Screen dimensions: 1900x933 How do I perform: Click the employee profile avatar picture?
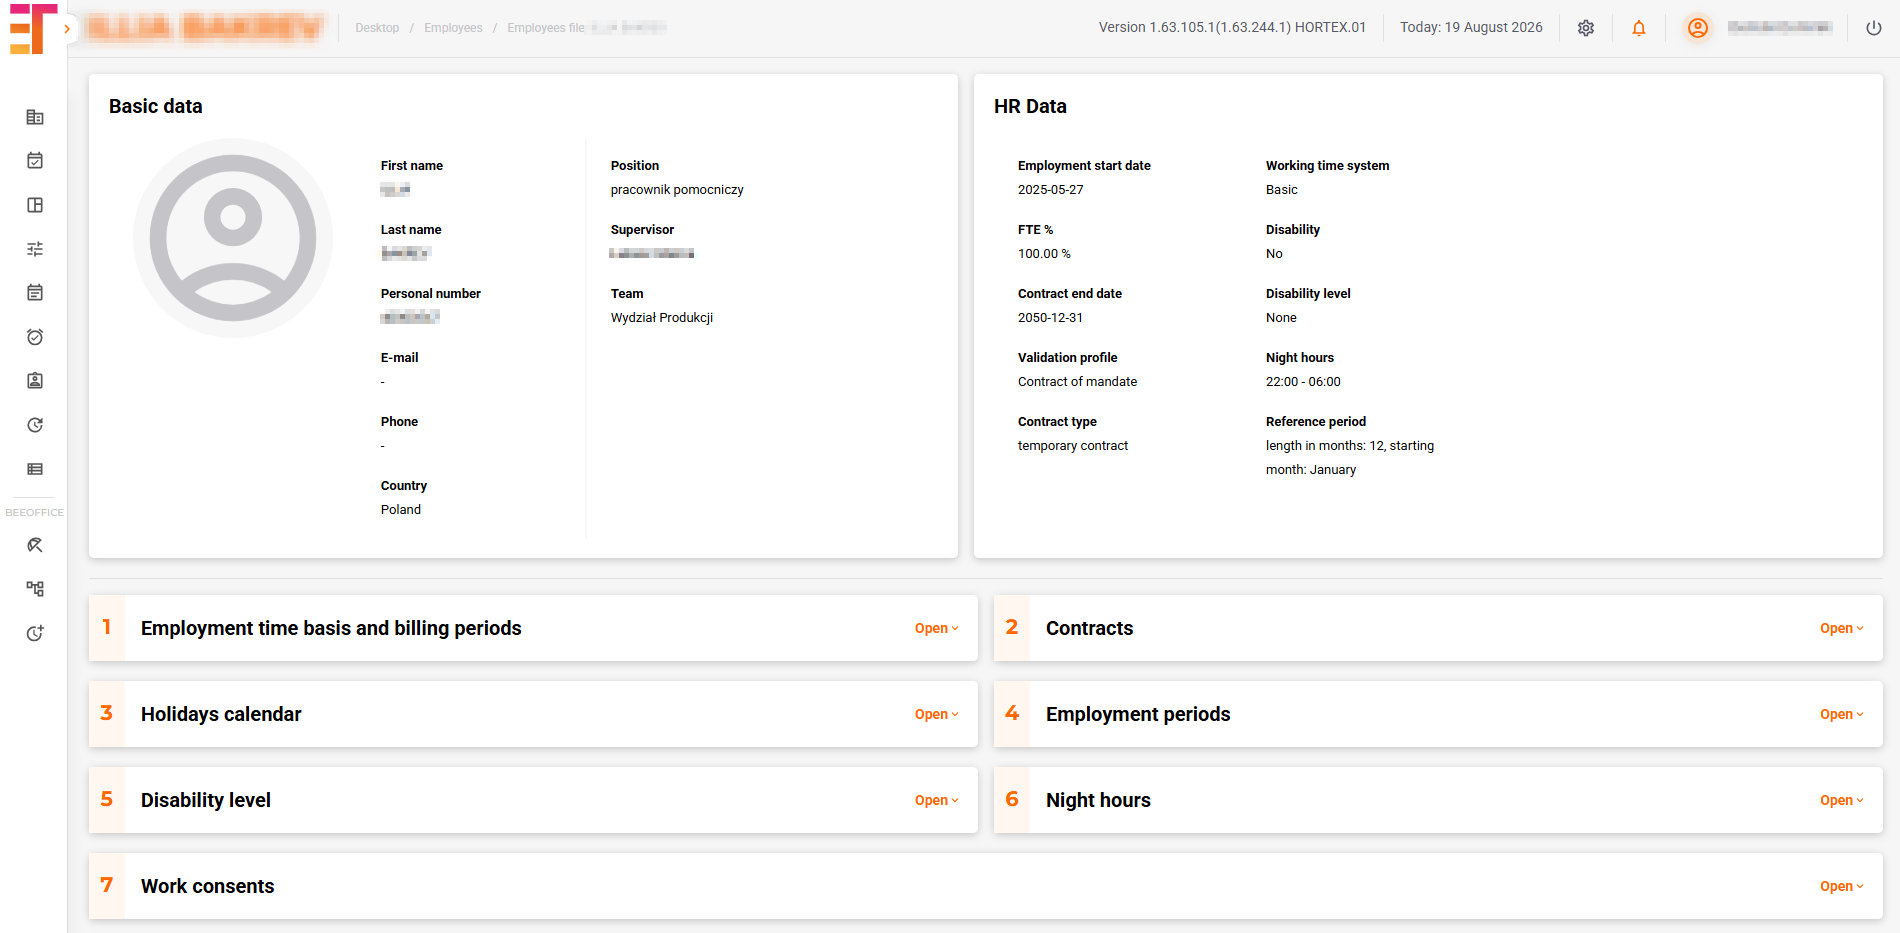pos(233,238)
